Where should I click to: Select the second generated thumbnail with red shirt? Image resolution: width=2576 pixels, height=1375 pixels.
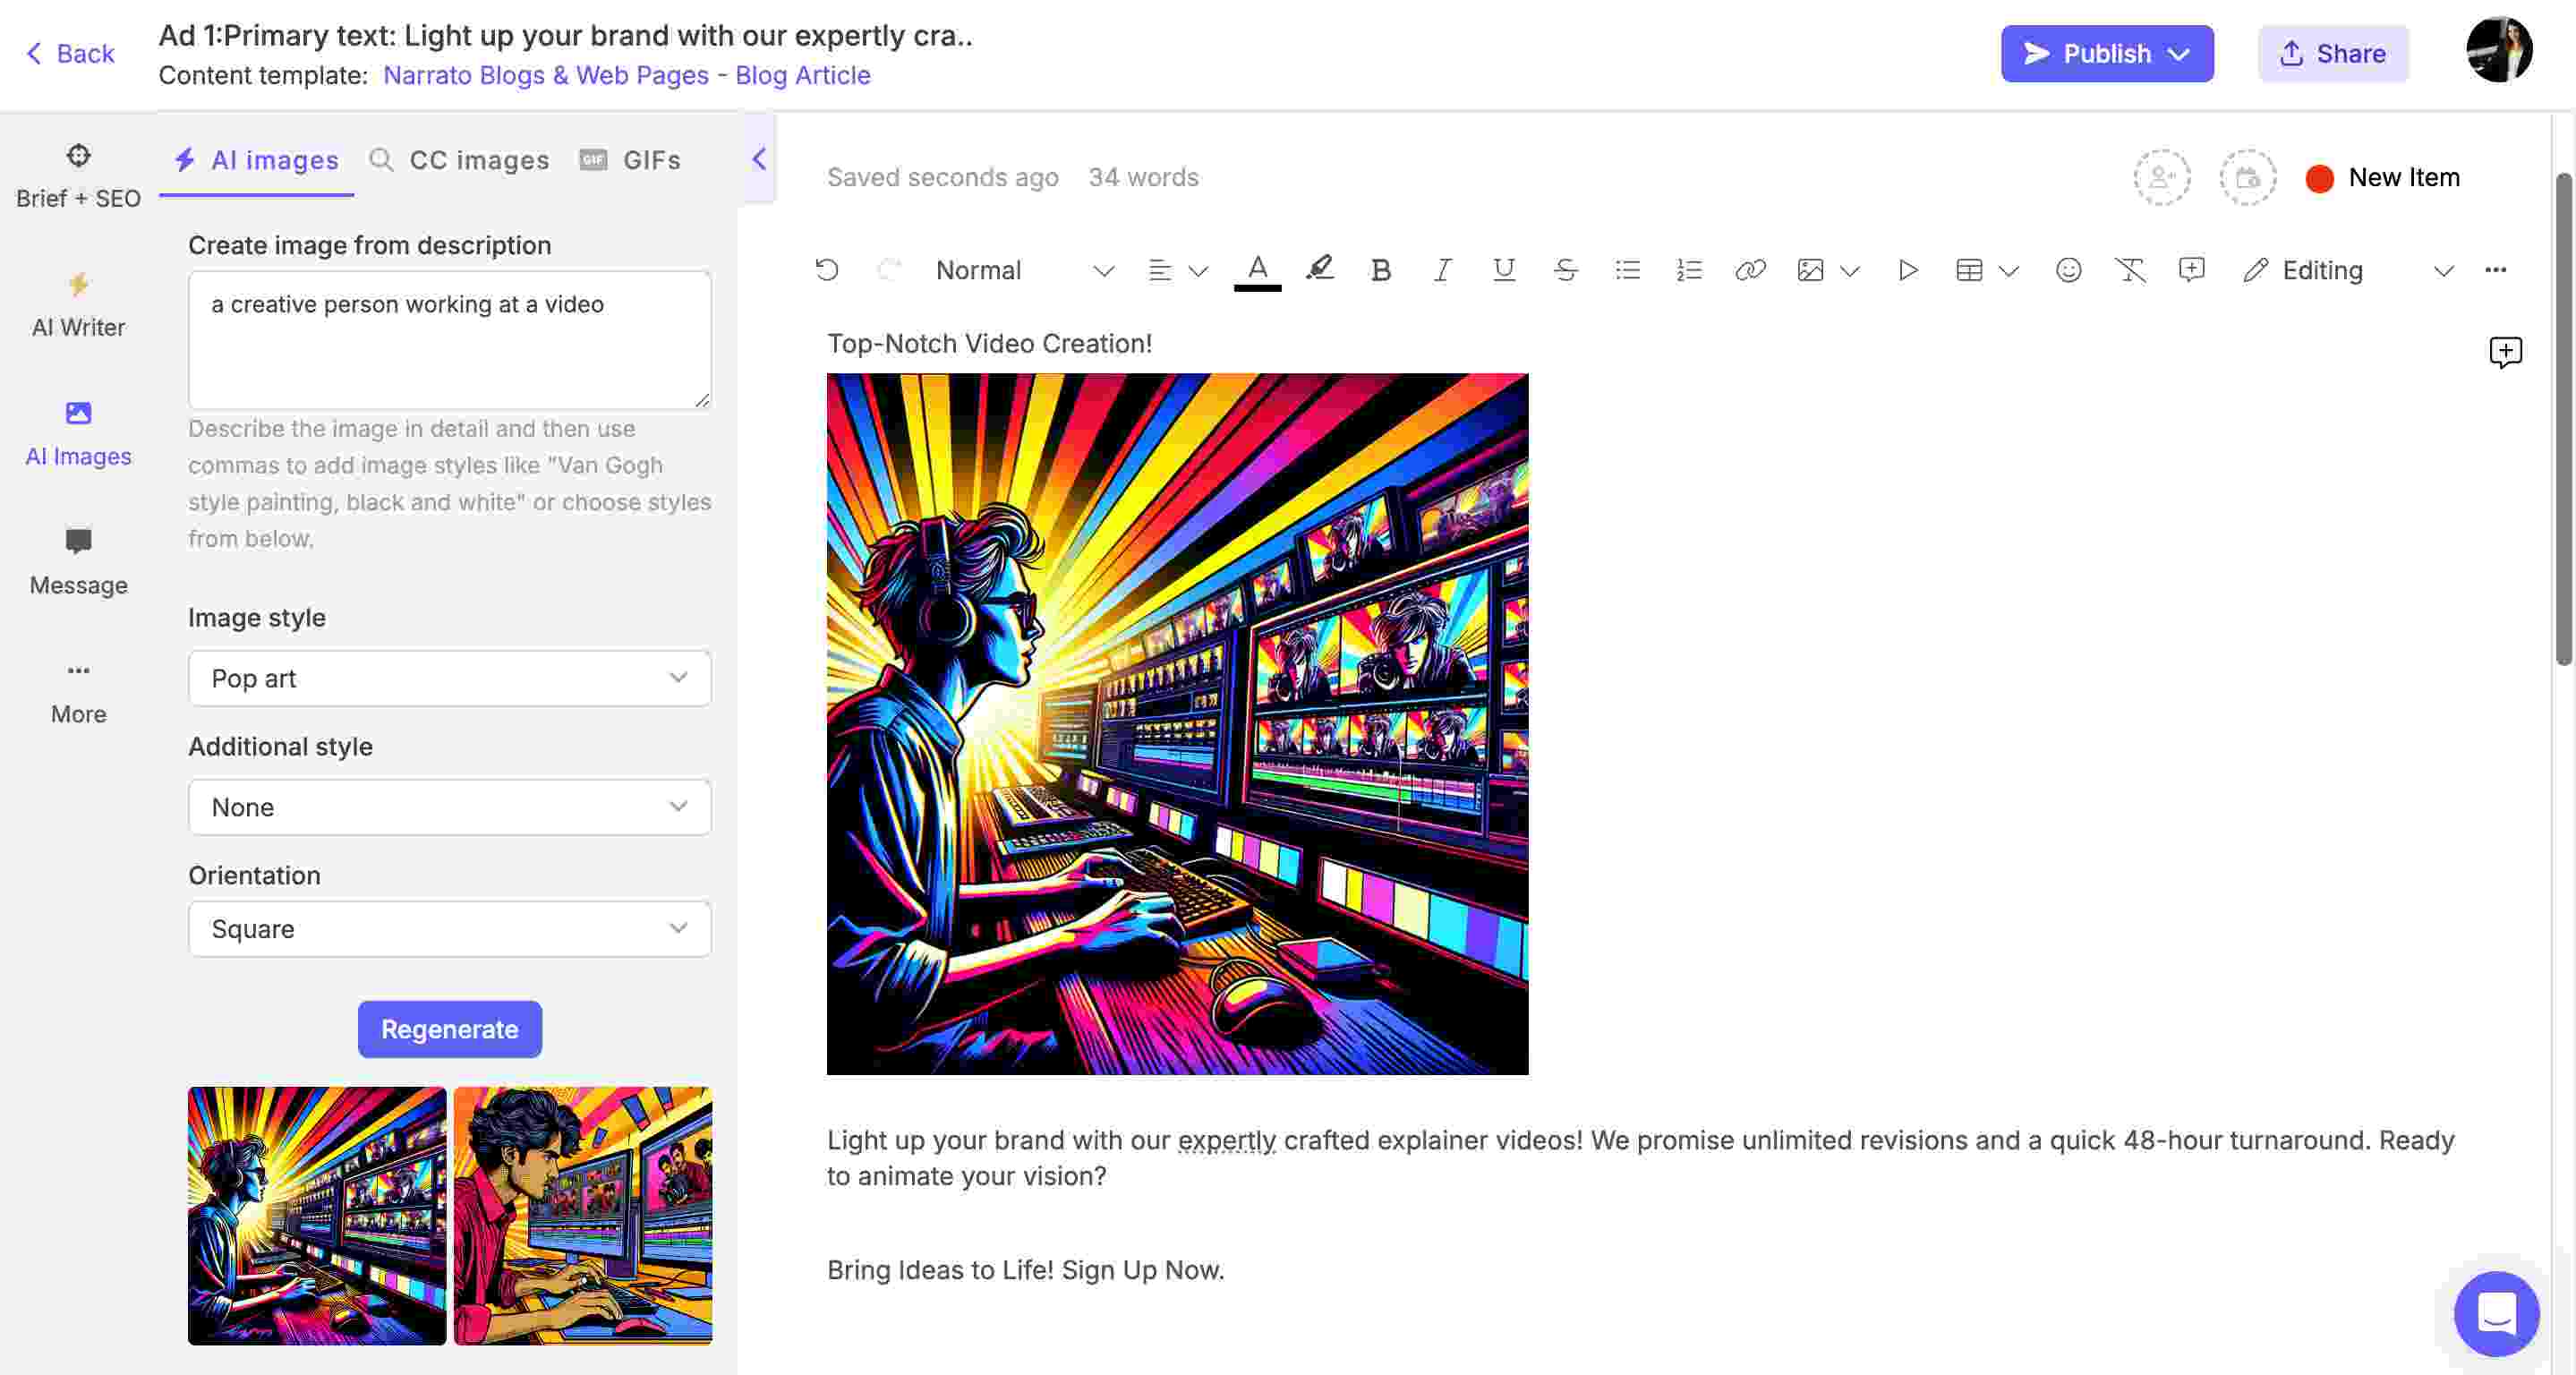pos(583,1215)
